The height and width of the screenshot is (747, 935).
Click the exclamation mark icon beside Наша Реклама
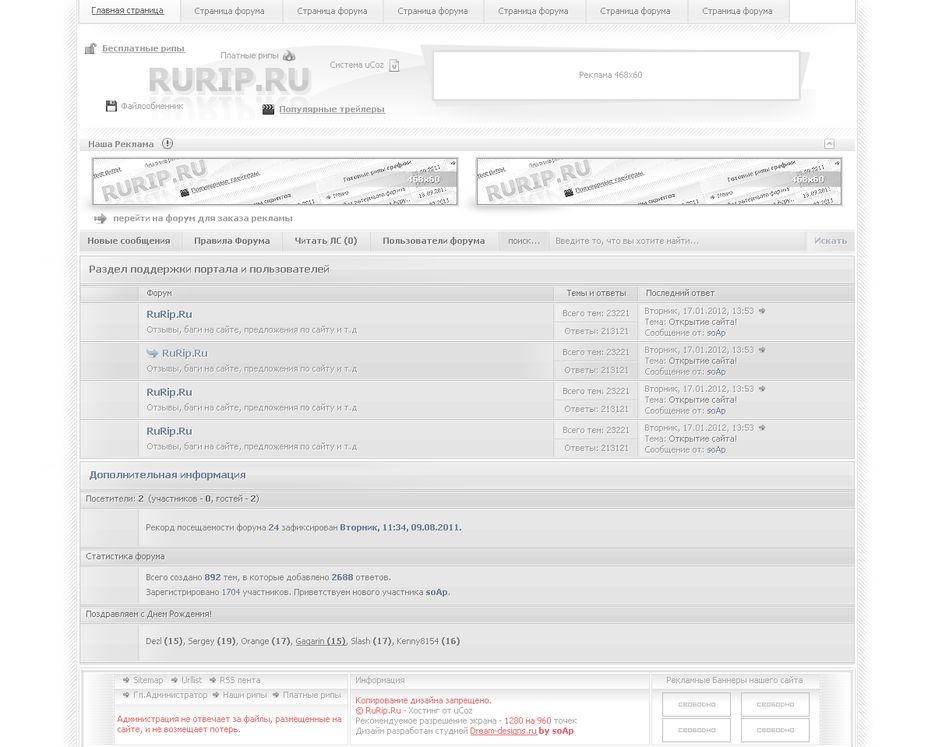[x=168, y=144]
